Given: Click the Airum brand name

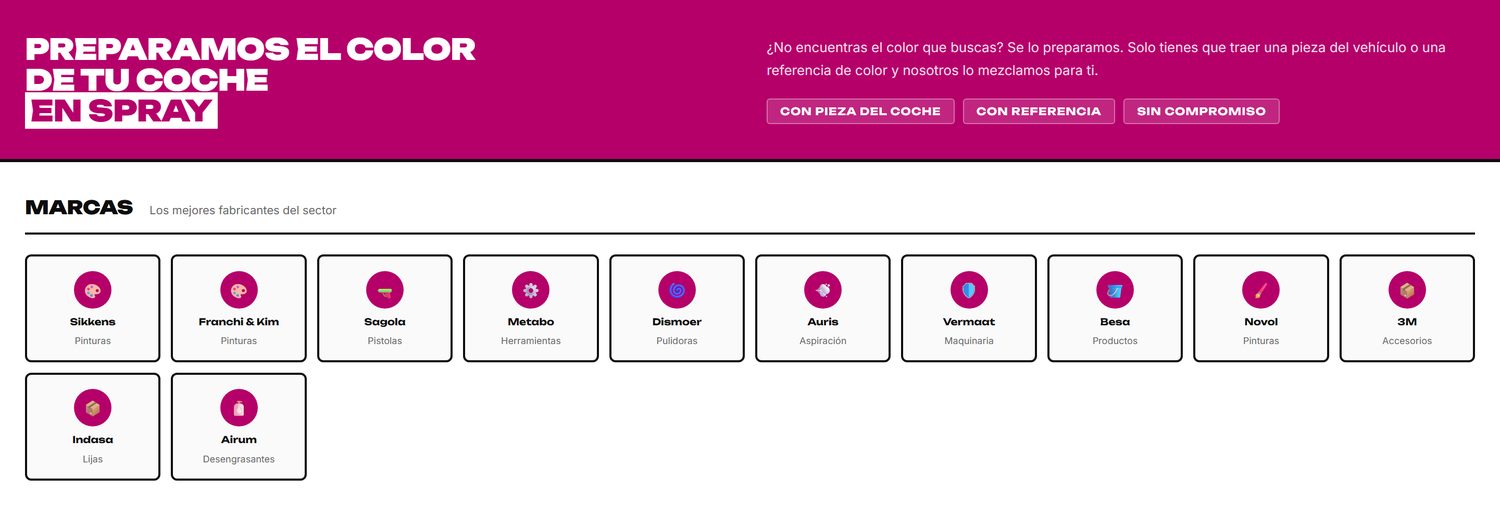Looking at the screenshot, I should pos(239,440).
